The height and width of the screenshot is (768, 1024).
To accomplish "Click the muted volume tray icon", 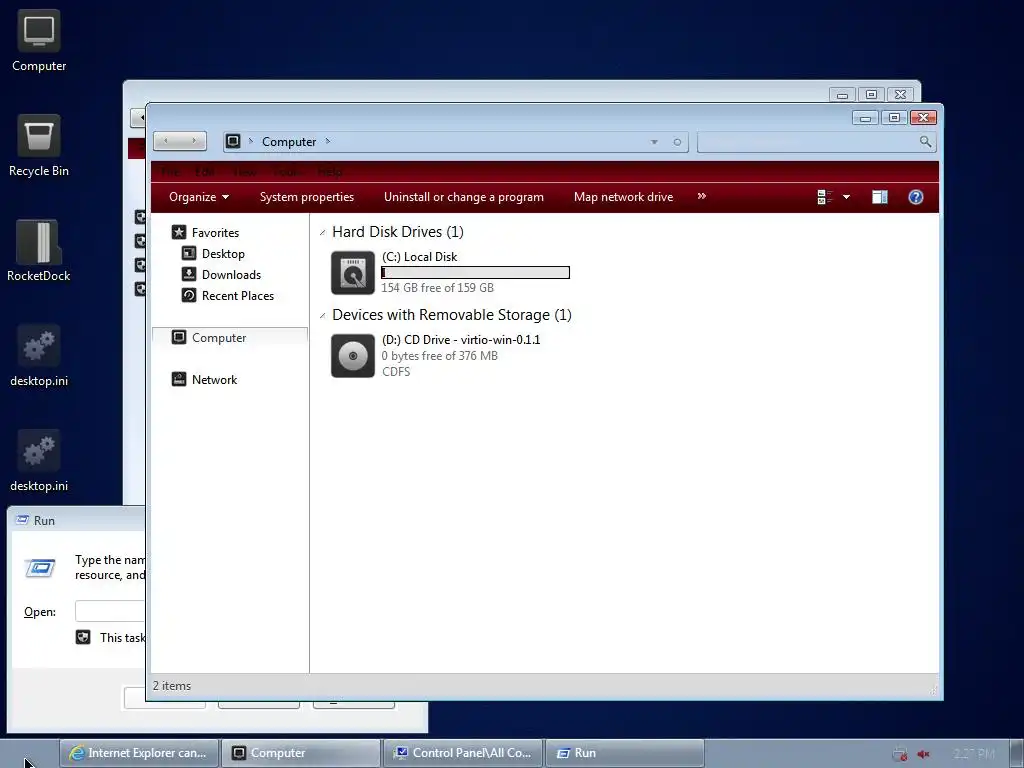I will point(923,754).
